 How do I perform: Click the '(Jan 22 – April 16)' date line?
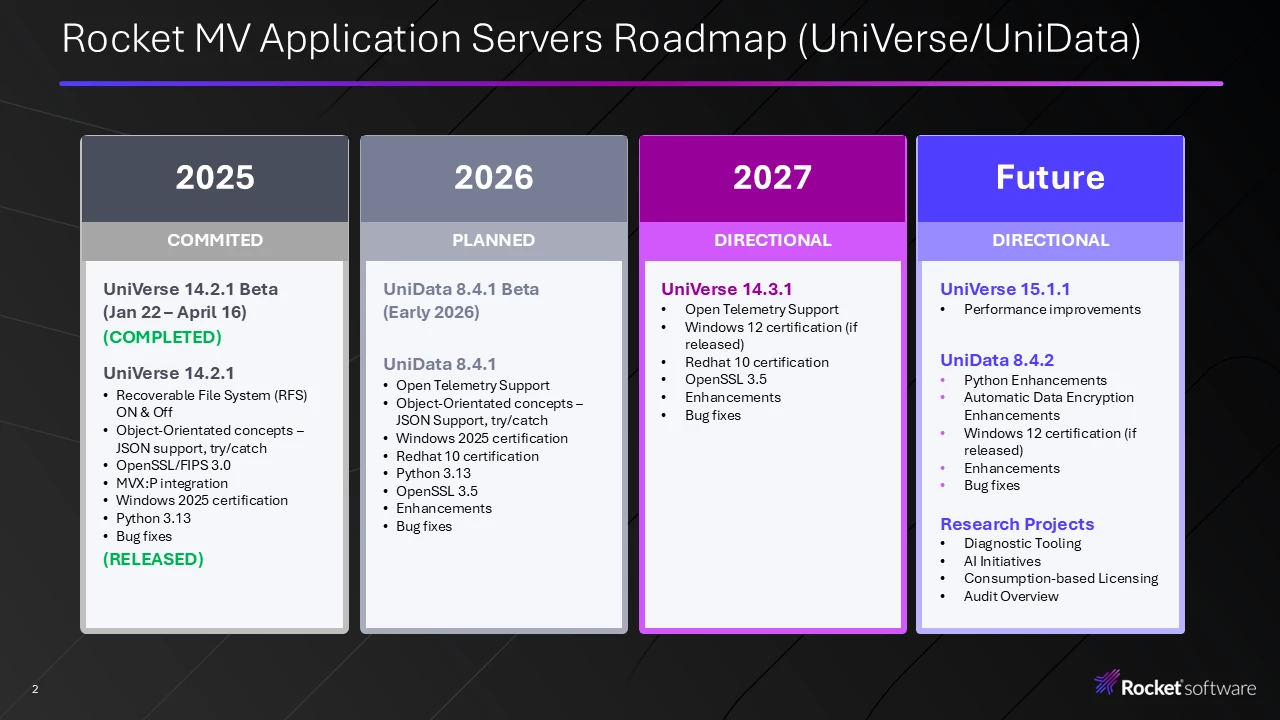pyautogui.click(x=177, y=312)
